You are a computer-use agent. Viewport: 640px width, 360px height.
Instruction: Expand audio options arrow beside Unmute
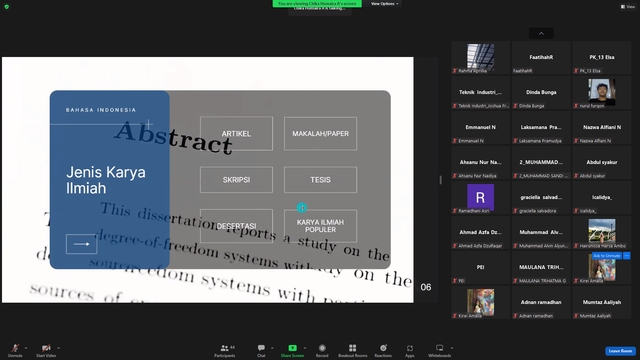click(x=26, y=348)
